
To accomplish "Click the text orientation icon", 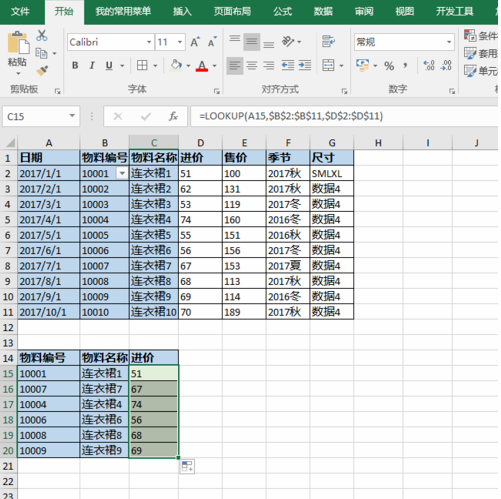I will [288, 41].
